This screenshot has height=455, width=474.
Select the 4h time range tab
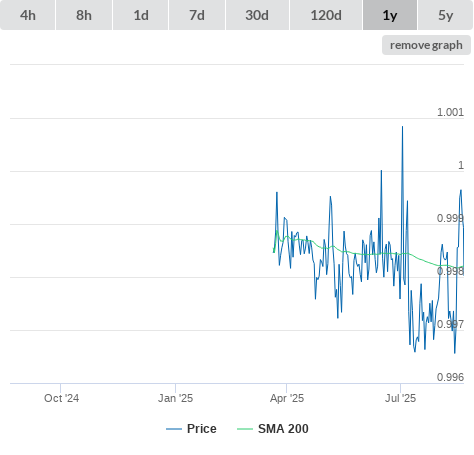27,15
